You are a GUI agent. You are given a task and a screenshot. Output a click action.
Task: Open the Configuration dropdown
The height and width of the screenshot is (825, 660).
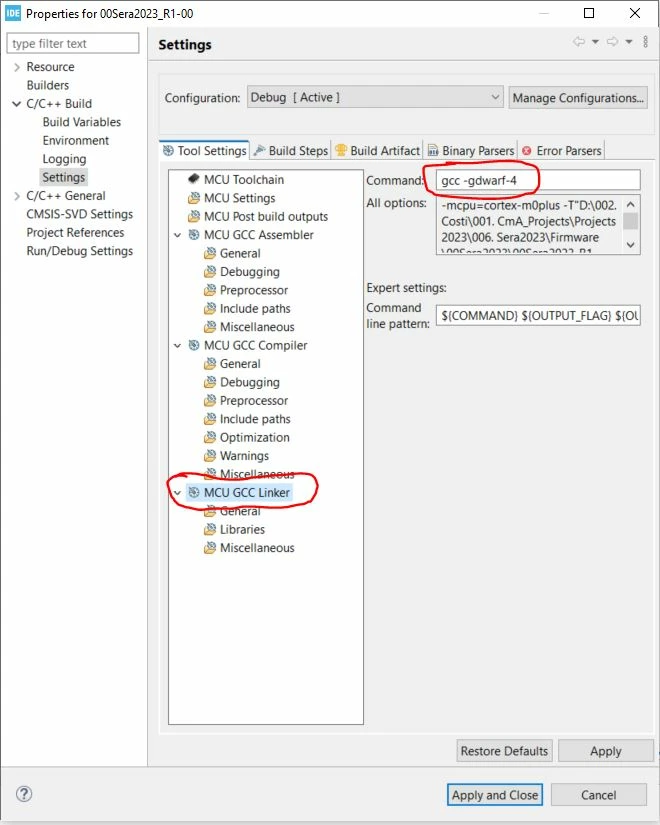click(375, 97)
